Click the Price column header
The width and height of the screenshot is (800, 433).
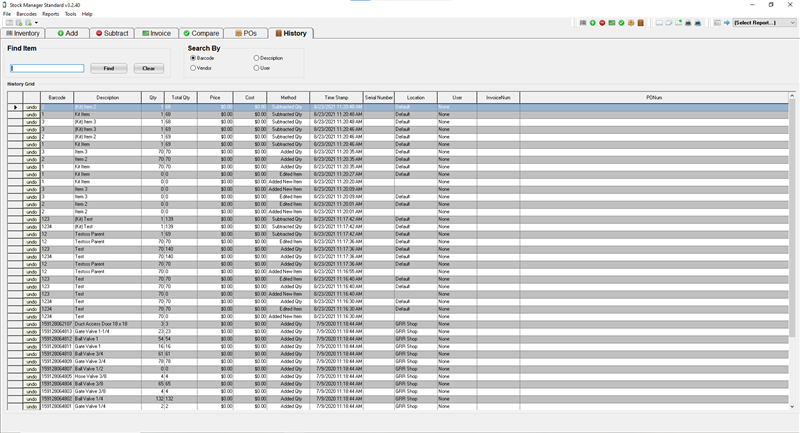[215, 97]
